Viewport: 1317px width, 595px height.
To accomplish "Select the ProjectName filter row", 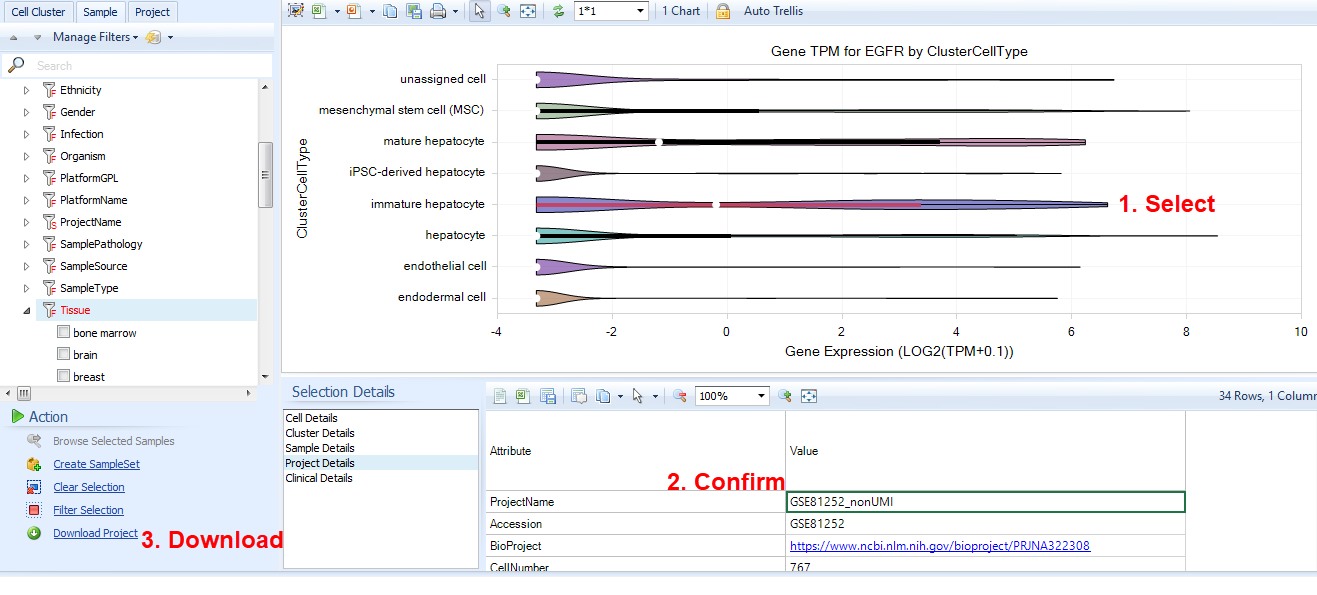I will [90, 222].
